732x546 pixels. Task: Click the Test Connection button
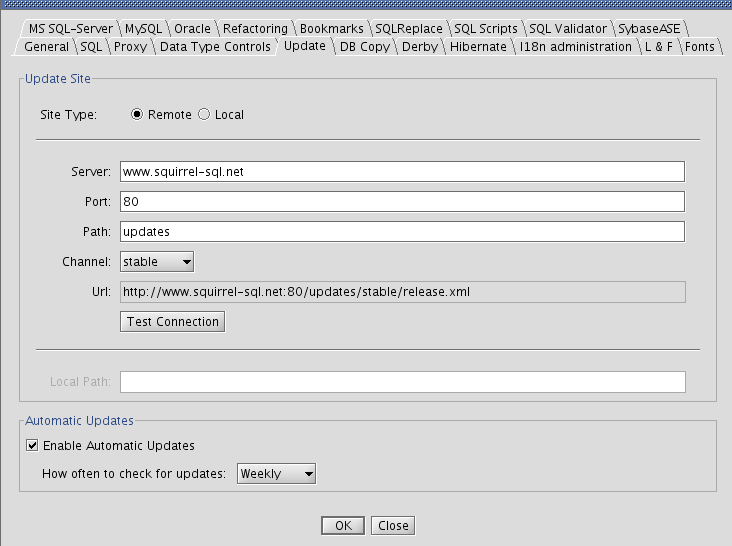(x=172, y=322)
